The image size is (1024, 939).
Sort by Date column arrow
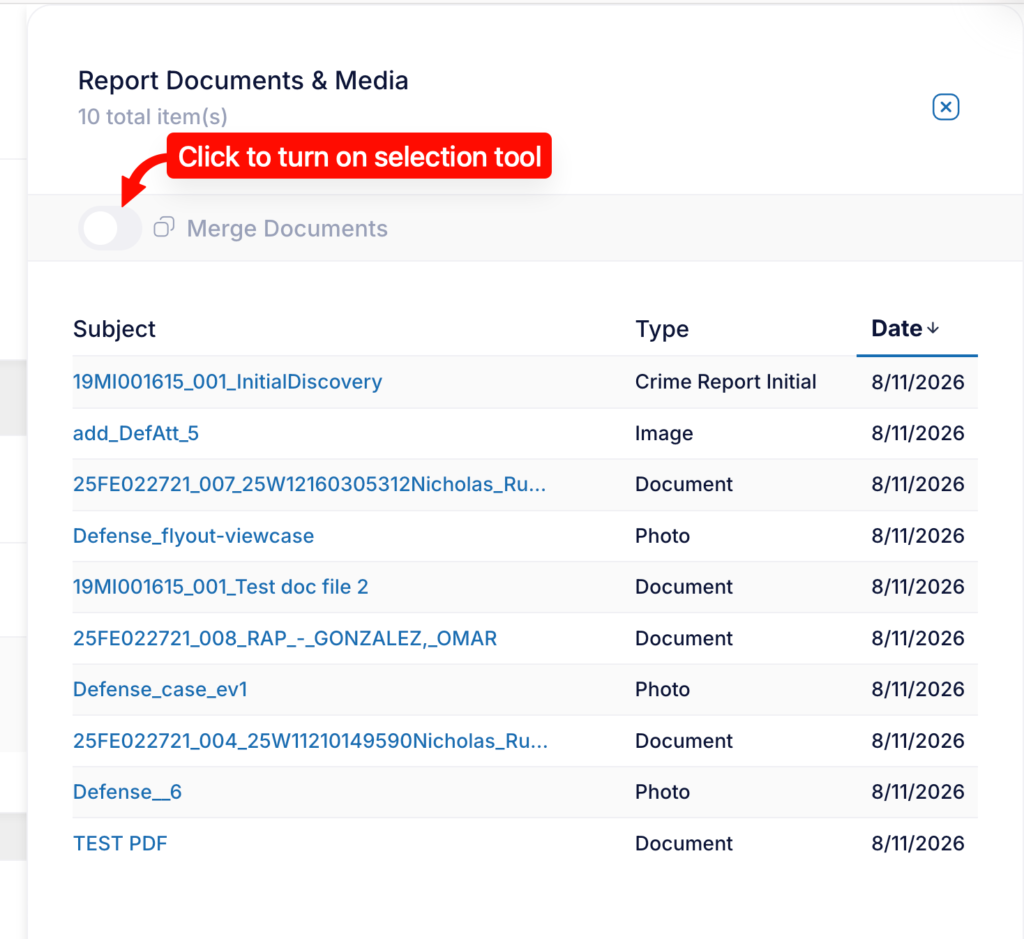(933, 328)
